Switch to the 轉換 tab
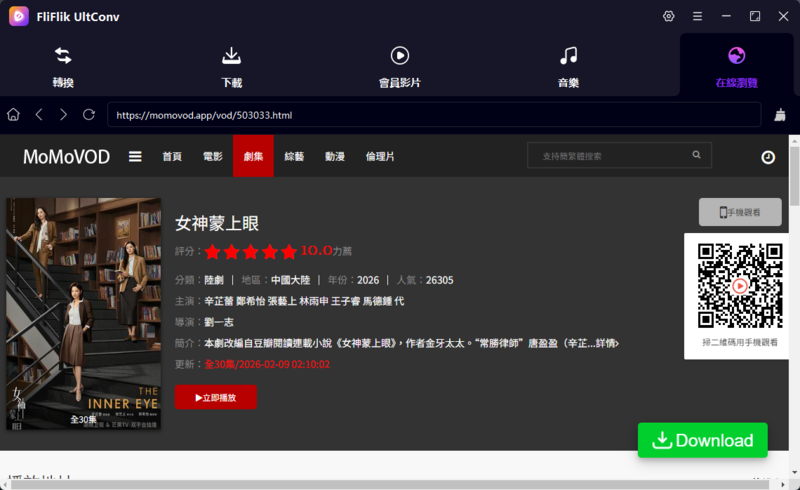This screenshot has width=800, height=490. pyautogui.click(x=63, y=66)
